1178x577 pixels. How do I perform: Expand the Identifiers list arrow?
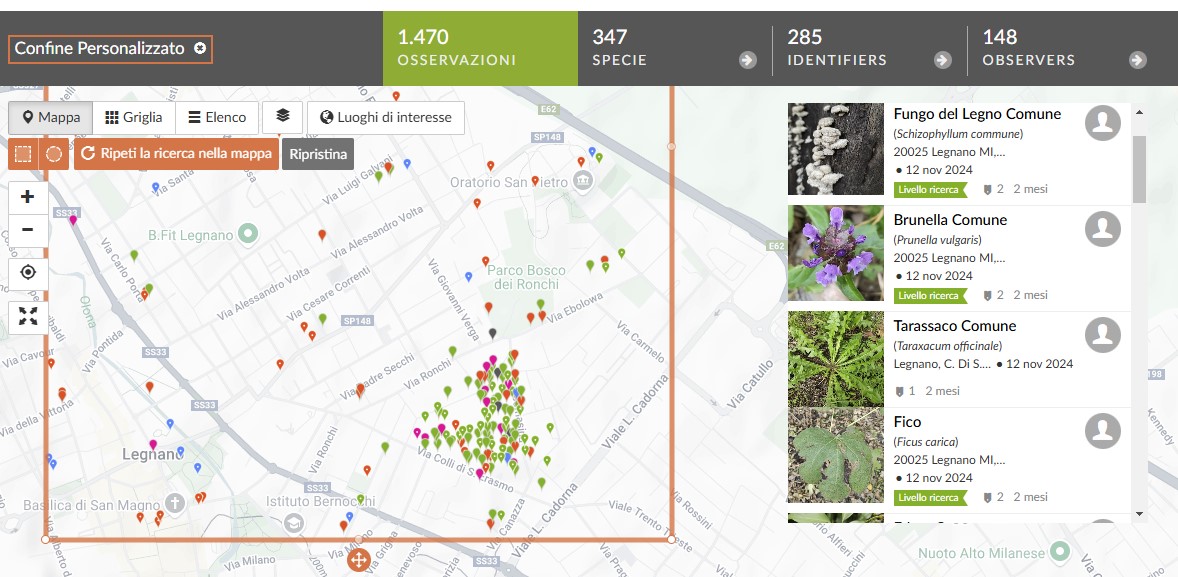942,60
